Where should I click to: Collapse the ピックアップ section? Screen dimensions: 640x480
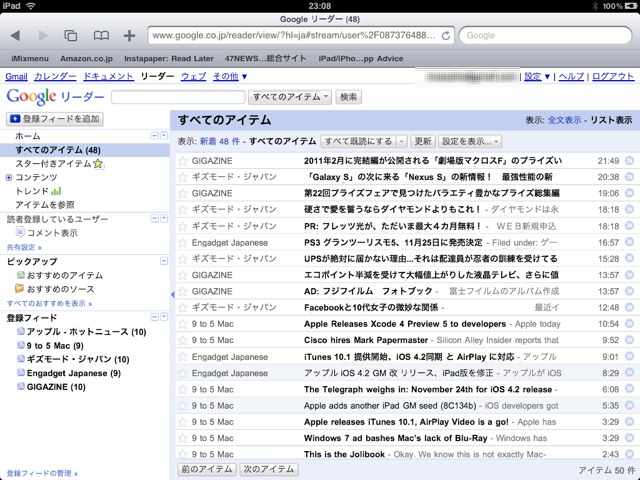coord(164,261)
